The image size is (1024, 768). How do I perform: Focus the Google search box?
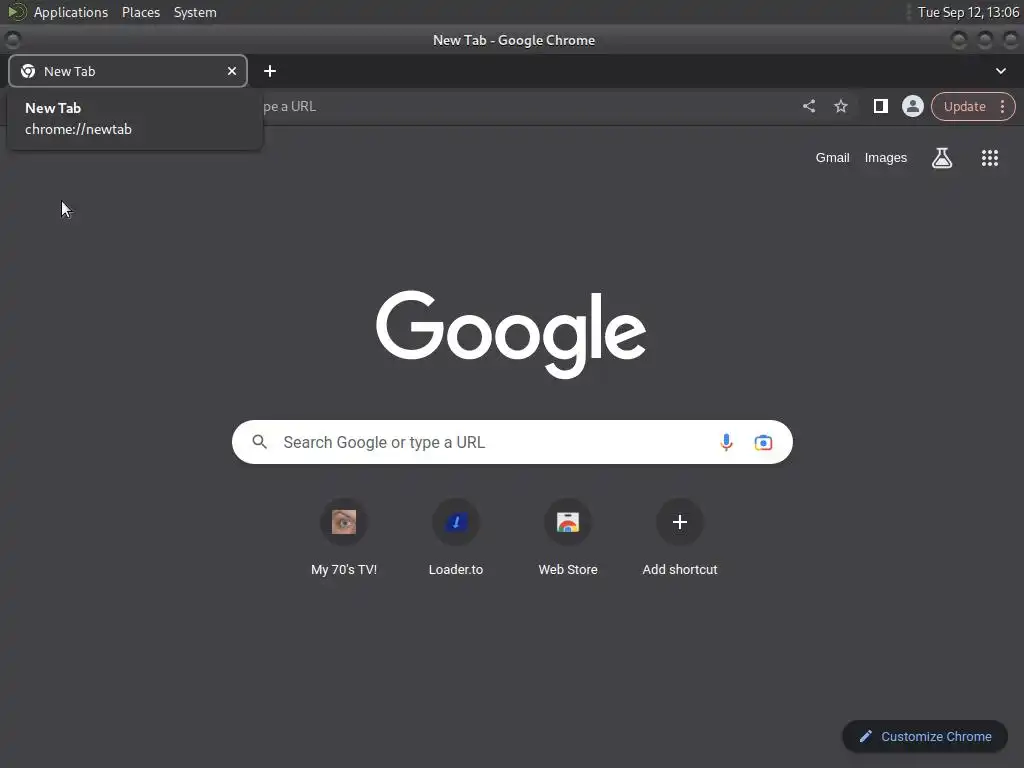pyautogui.click(x=512, y=442)
